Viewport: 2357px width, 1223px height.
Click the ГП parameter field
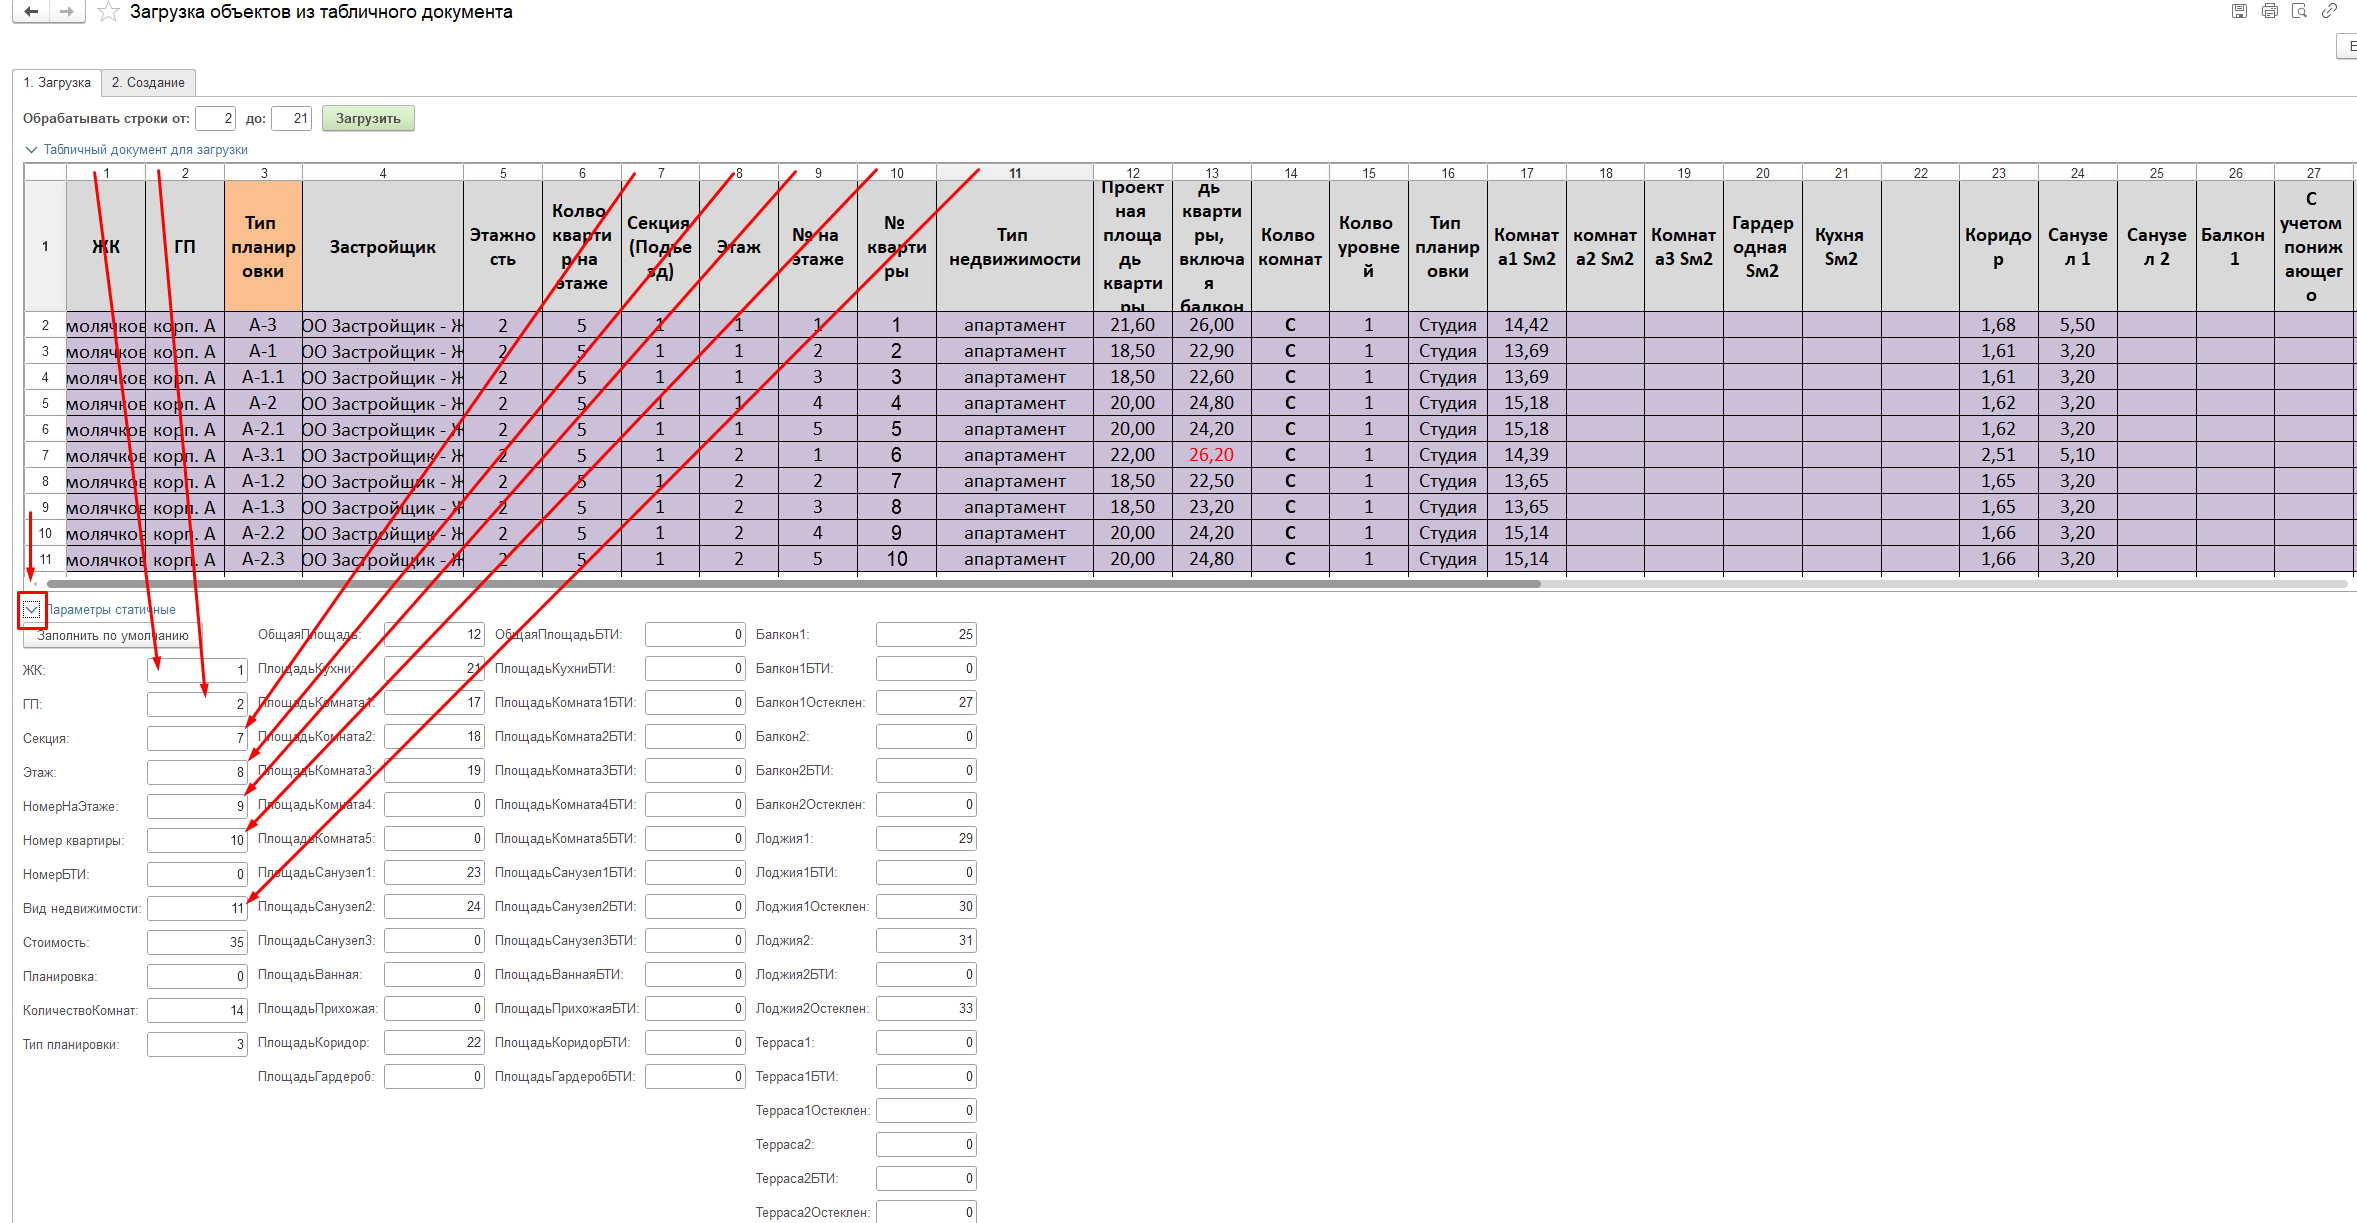coord(197,704)
